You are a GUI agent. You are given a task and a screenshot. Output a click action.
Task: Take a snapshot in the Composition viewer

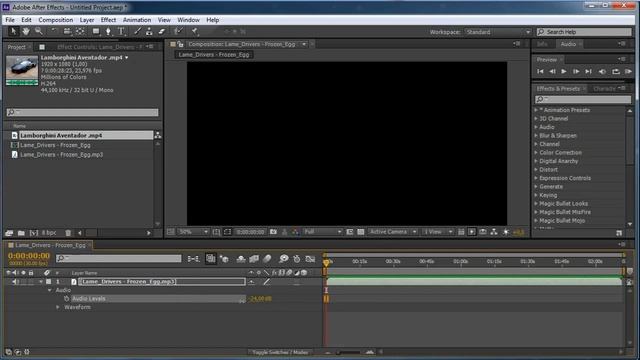(273, 232)
